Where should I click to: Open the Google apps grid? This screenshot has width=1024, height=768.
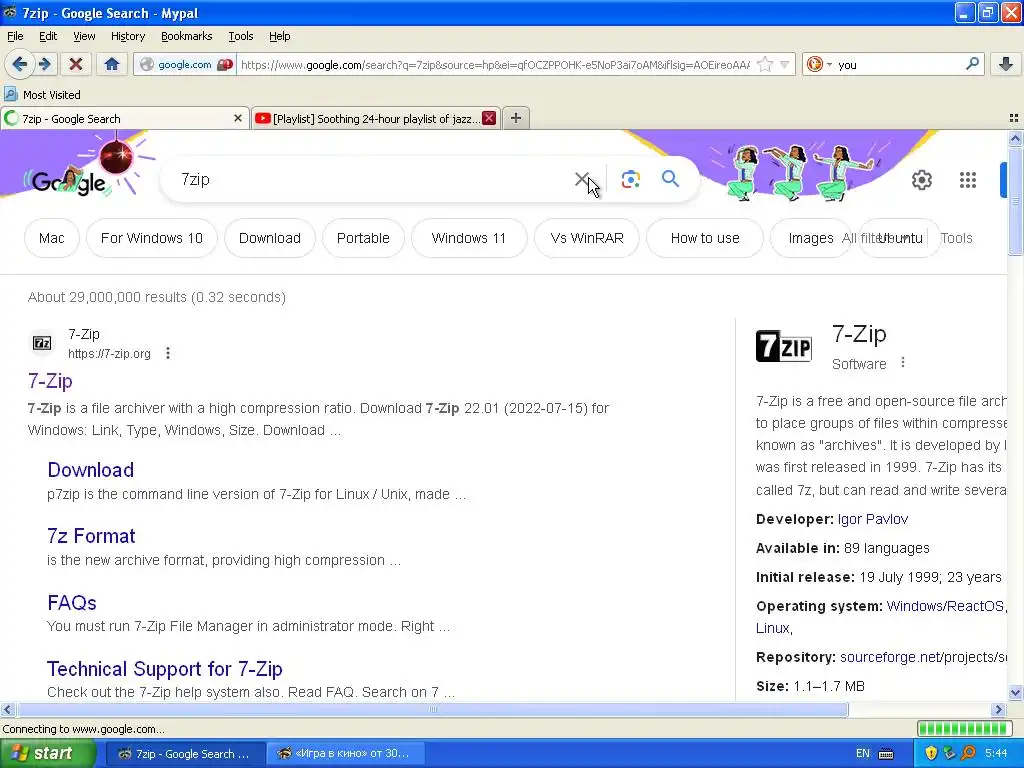pyautogui.click(x=968, y=180)
